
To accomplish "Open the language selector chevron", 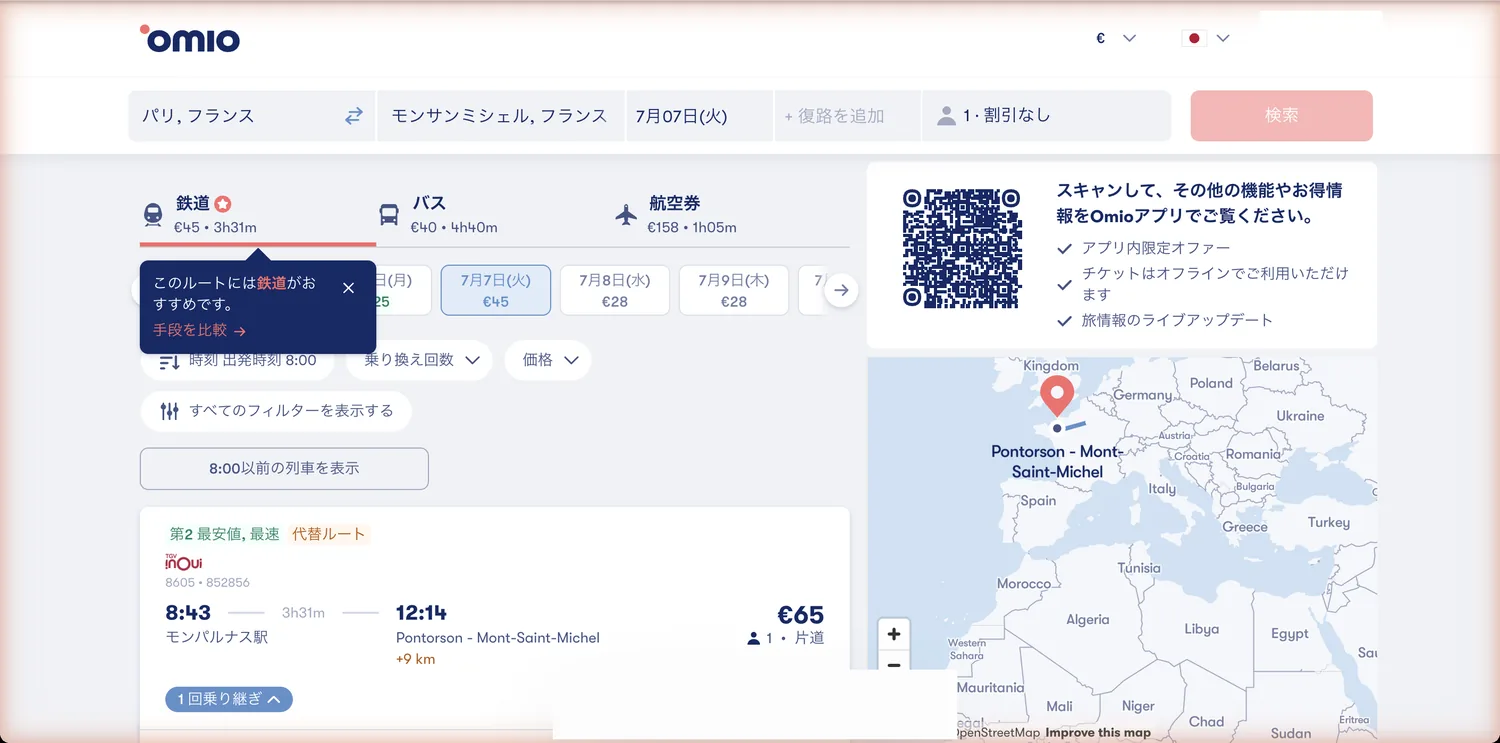I will 1222,38.
